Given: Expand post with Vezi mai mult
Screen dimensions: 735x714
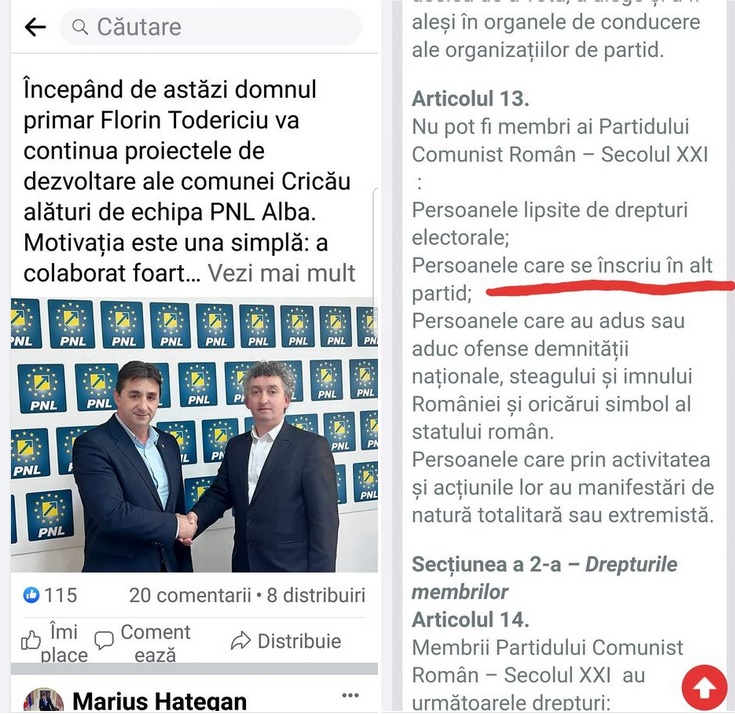Looking at the screenshot, I should click(x=281, y=273).
